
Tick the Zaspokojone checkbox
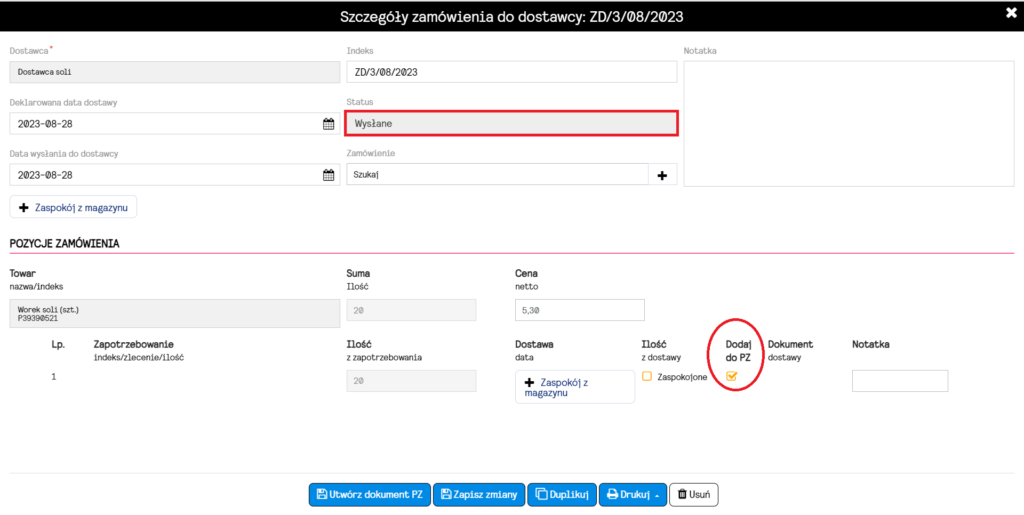(x=647, y=376)
